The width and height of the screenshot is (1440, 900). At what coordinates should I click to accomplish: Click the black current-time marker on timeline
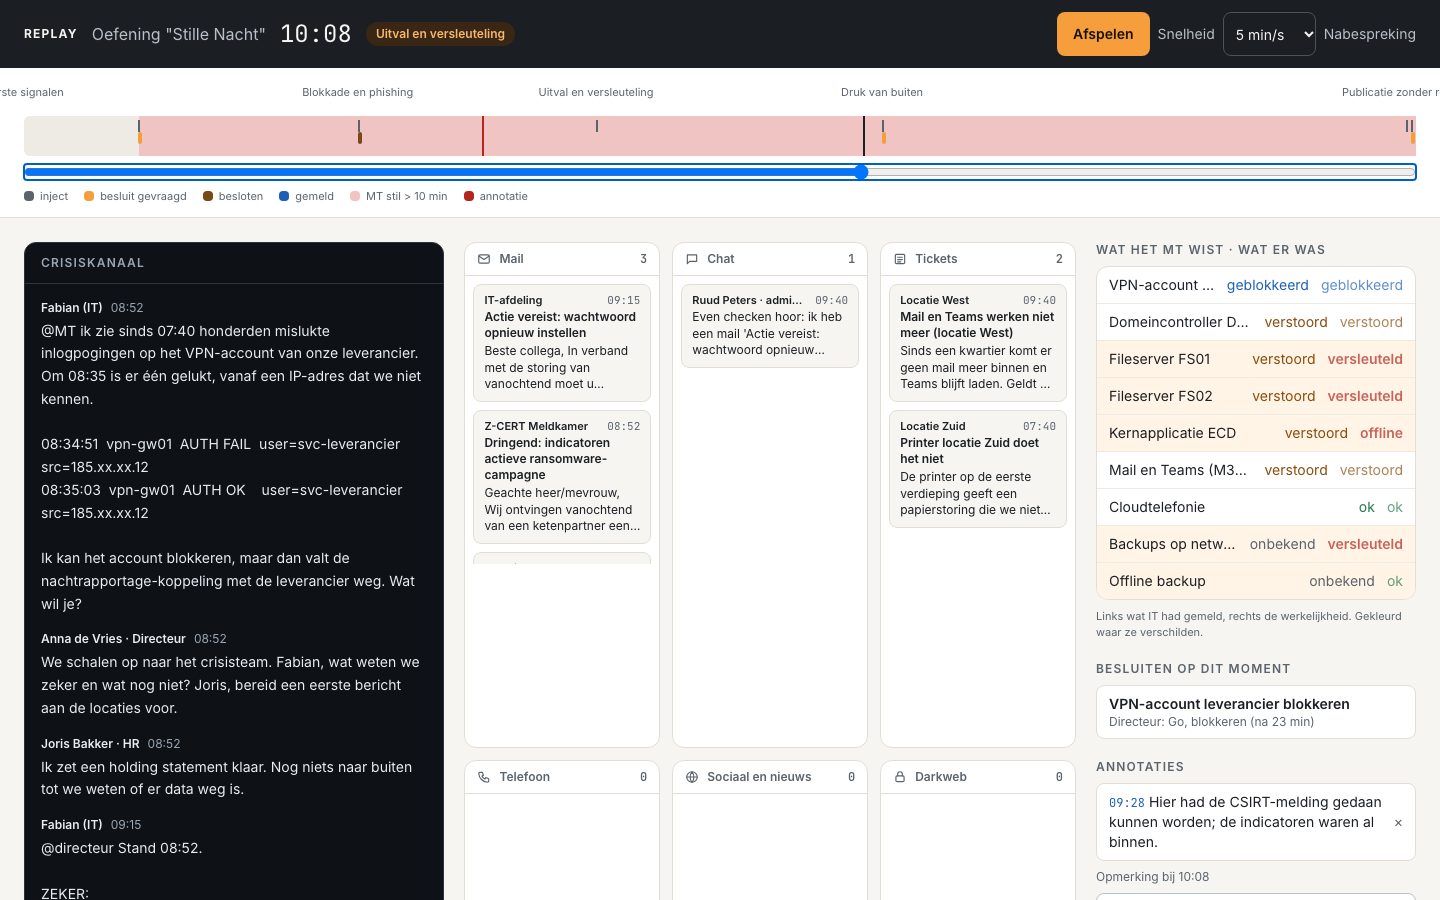click(x=864, y=136)
